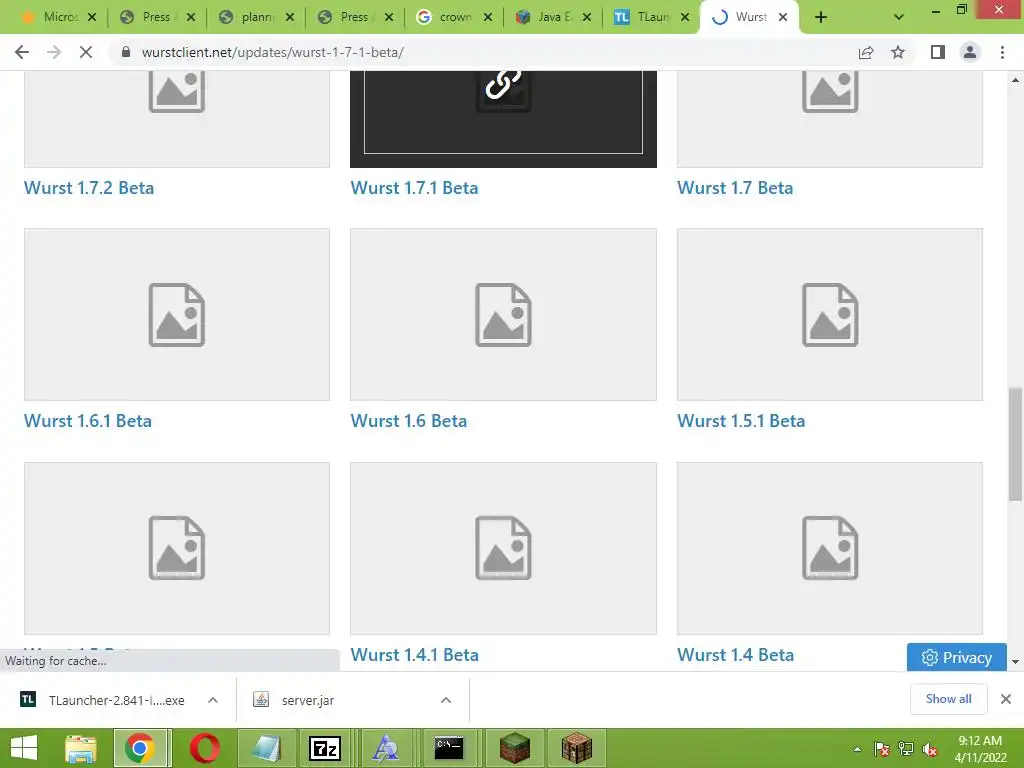Open the Wurst 1.5.1 Beta link
Viewport: 1024px width, 768px height.
point(741,421)
